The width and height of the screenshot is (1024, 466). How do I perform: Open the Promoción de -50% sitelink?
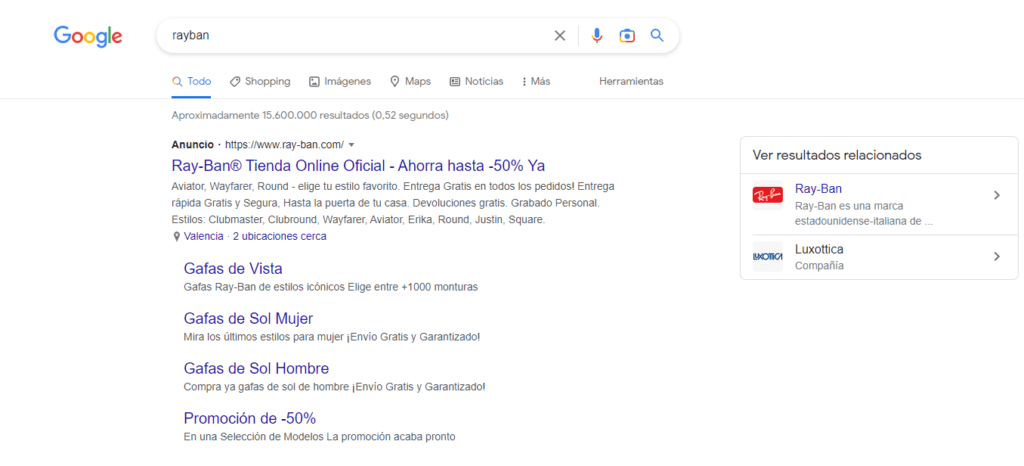[x=249, y=418]
